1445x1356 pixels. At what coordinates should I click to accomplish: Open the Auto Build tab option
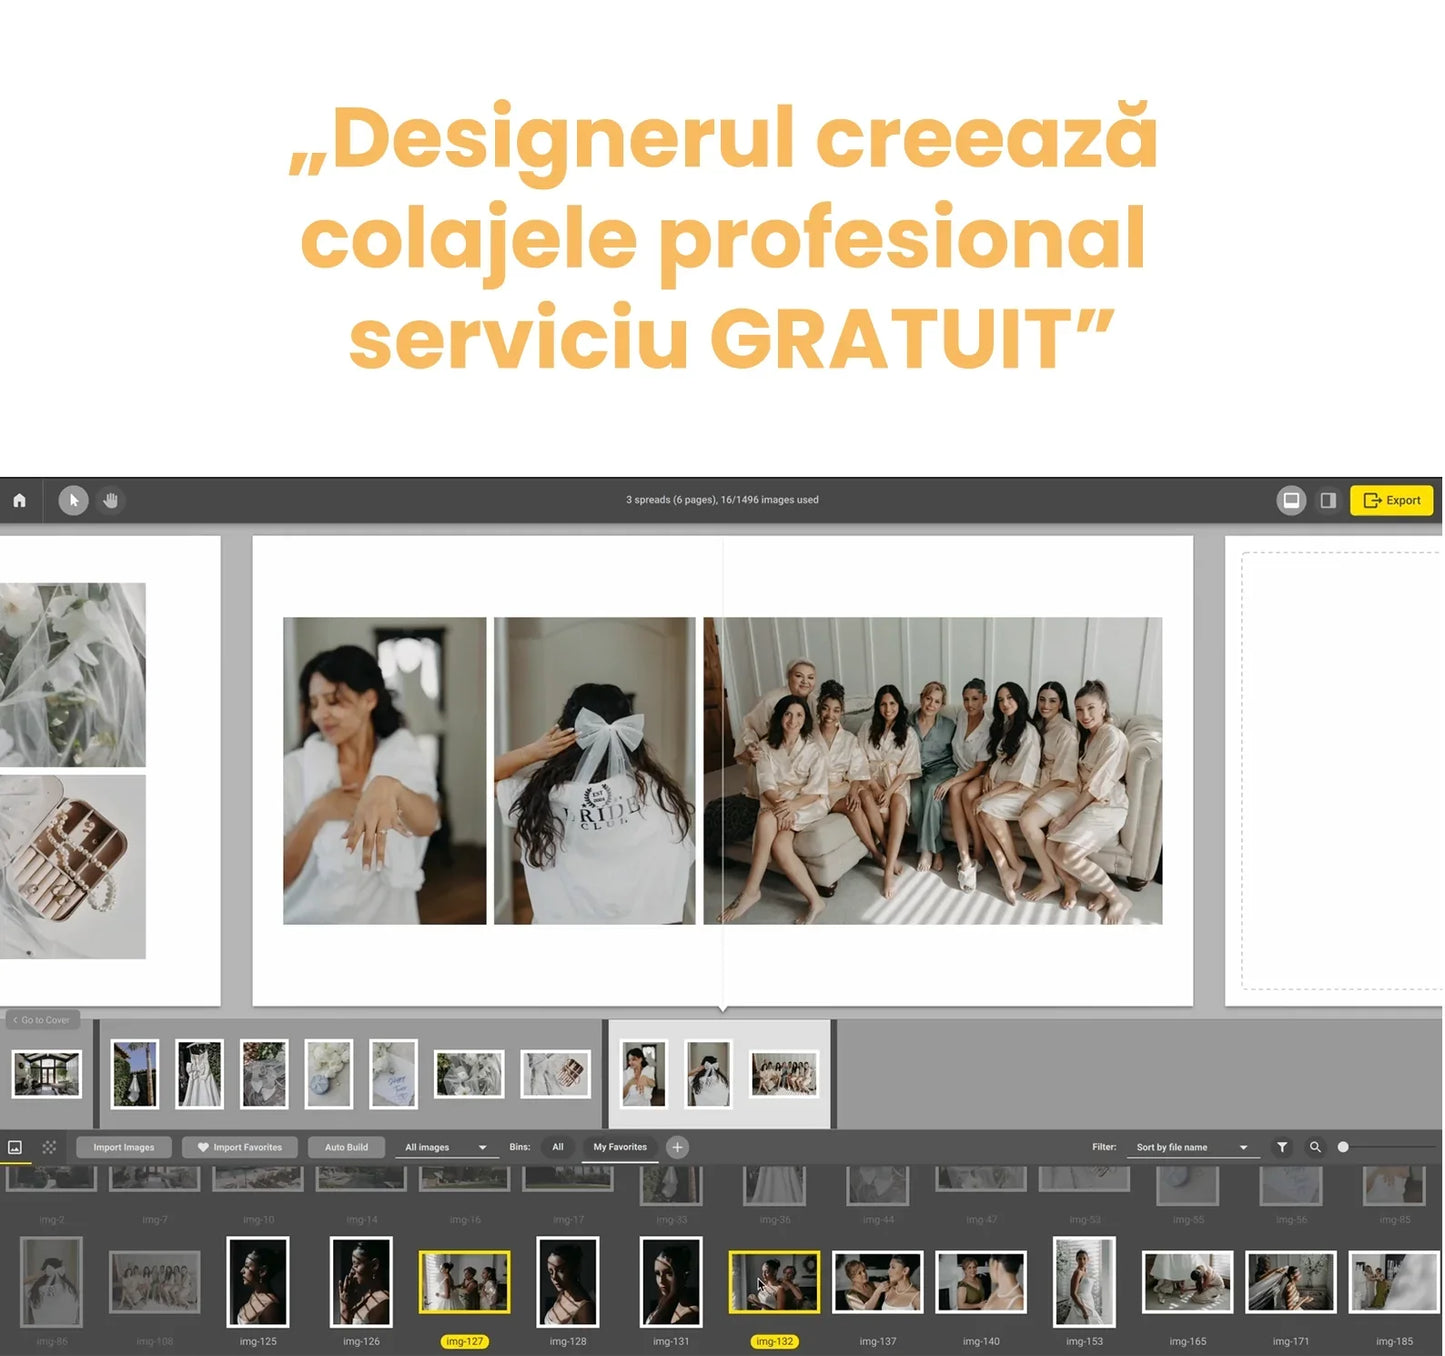point(346,1147)
